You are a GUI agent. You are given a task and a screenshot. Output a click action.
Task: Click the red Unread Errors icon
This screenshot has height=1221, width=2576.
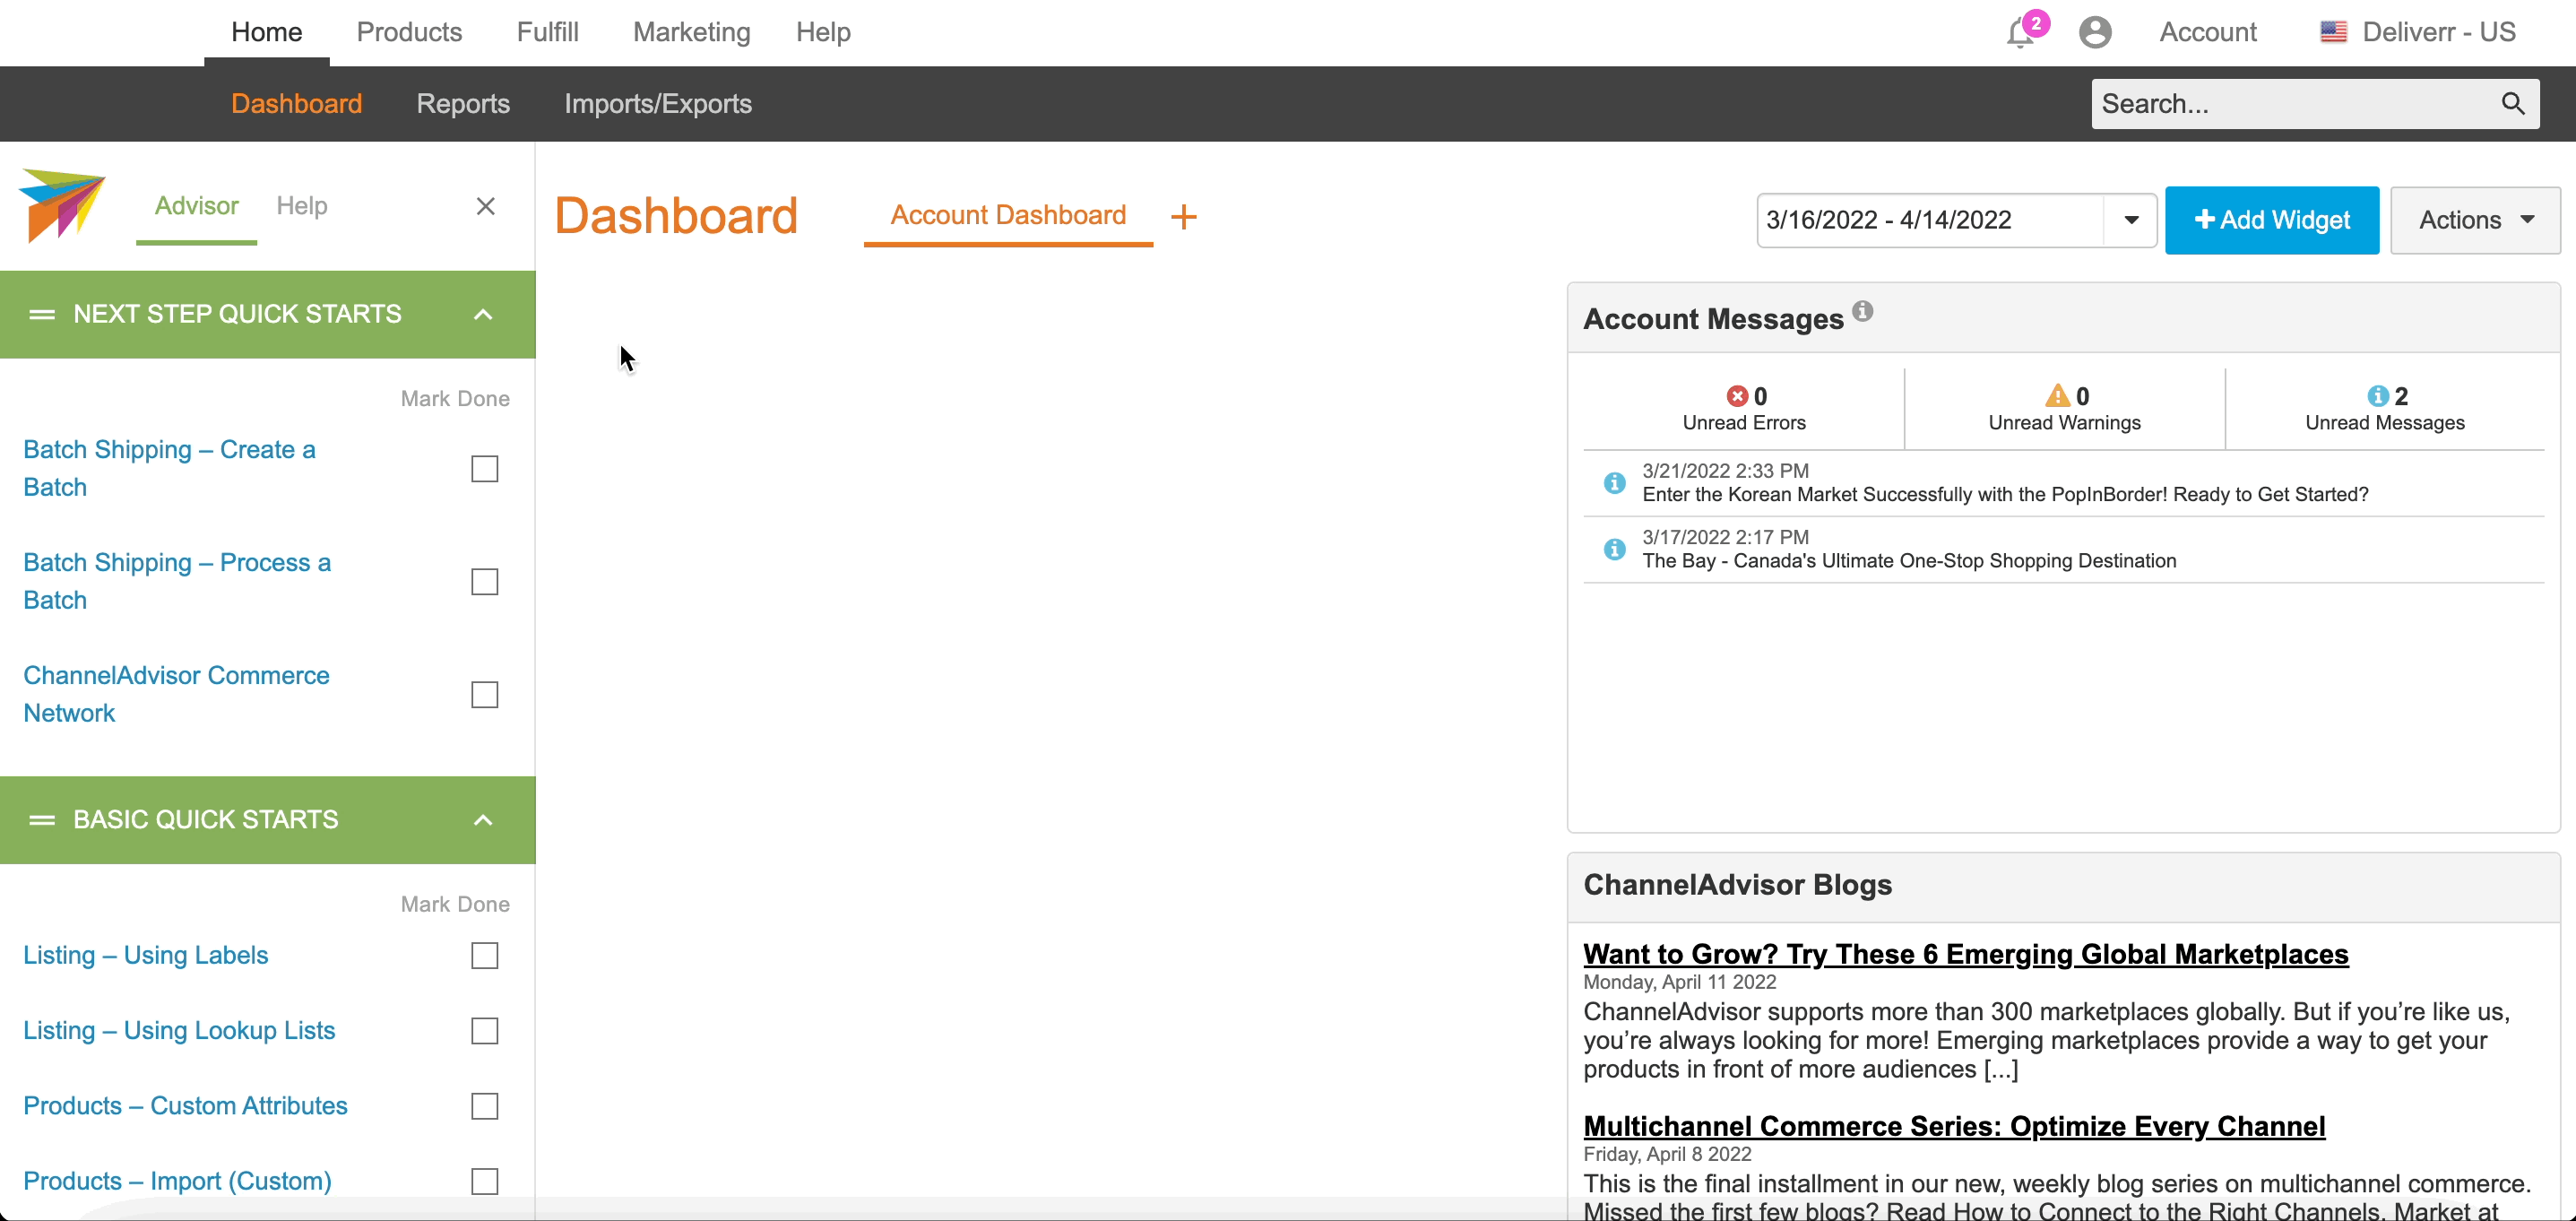(1737, 396)
